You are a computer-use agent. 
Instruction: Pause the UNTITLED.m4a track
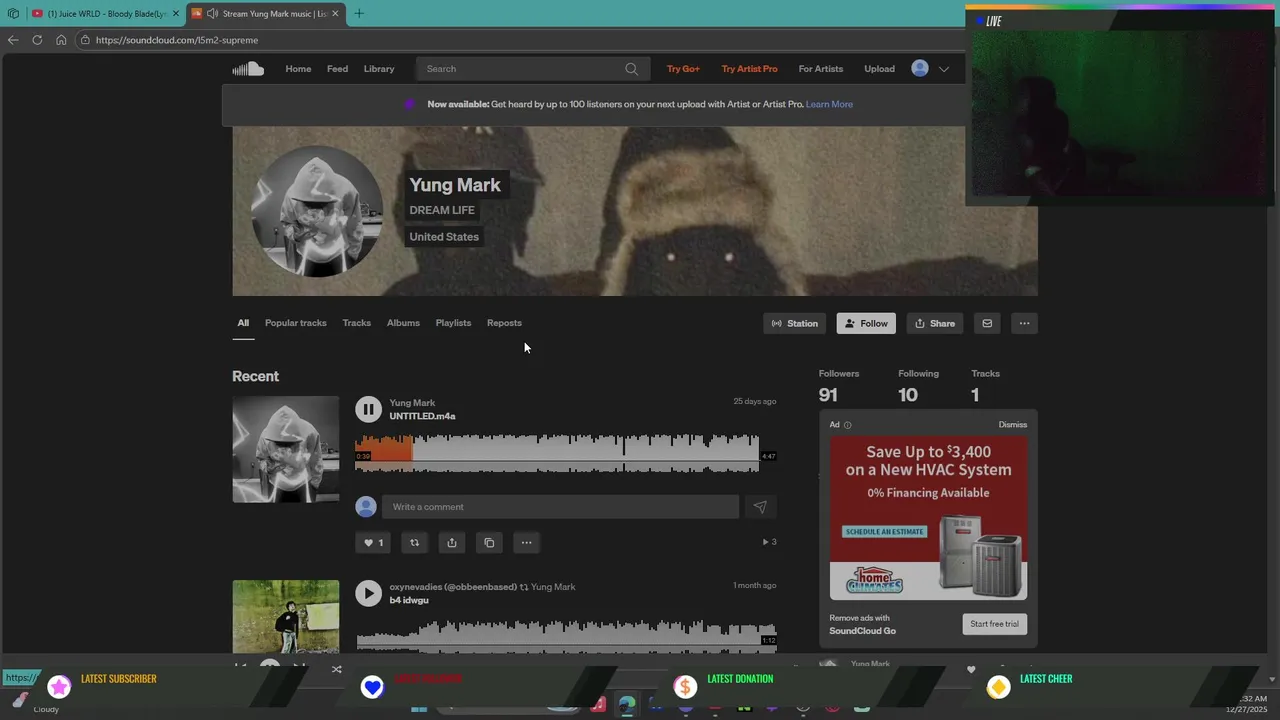point(368,409)
